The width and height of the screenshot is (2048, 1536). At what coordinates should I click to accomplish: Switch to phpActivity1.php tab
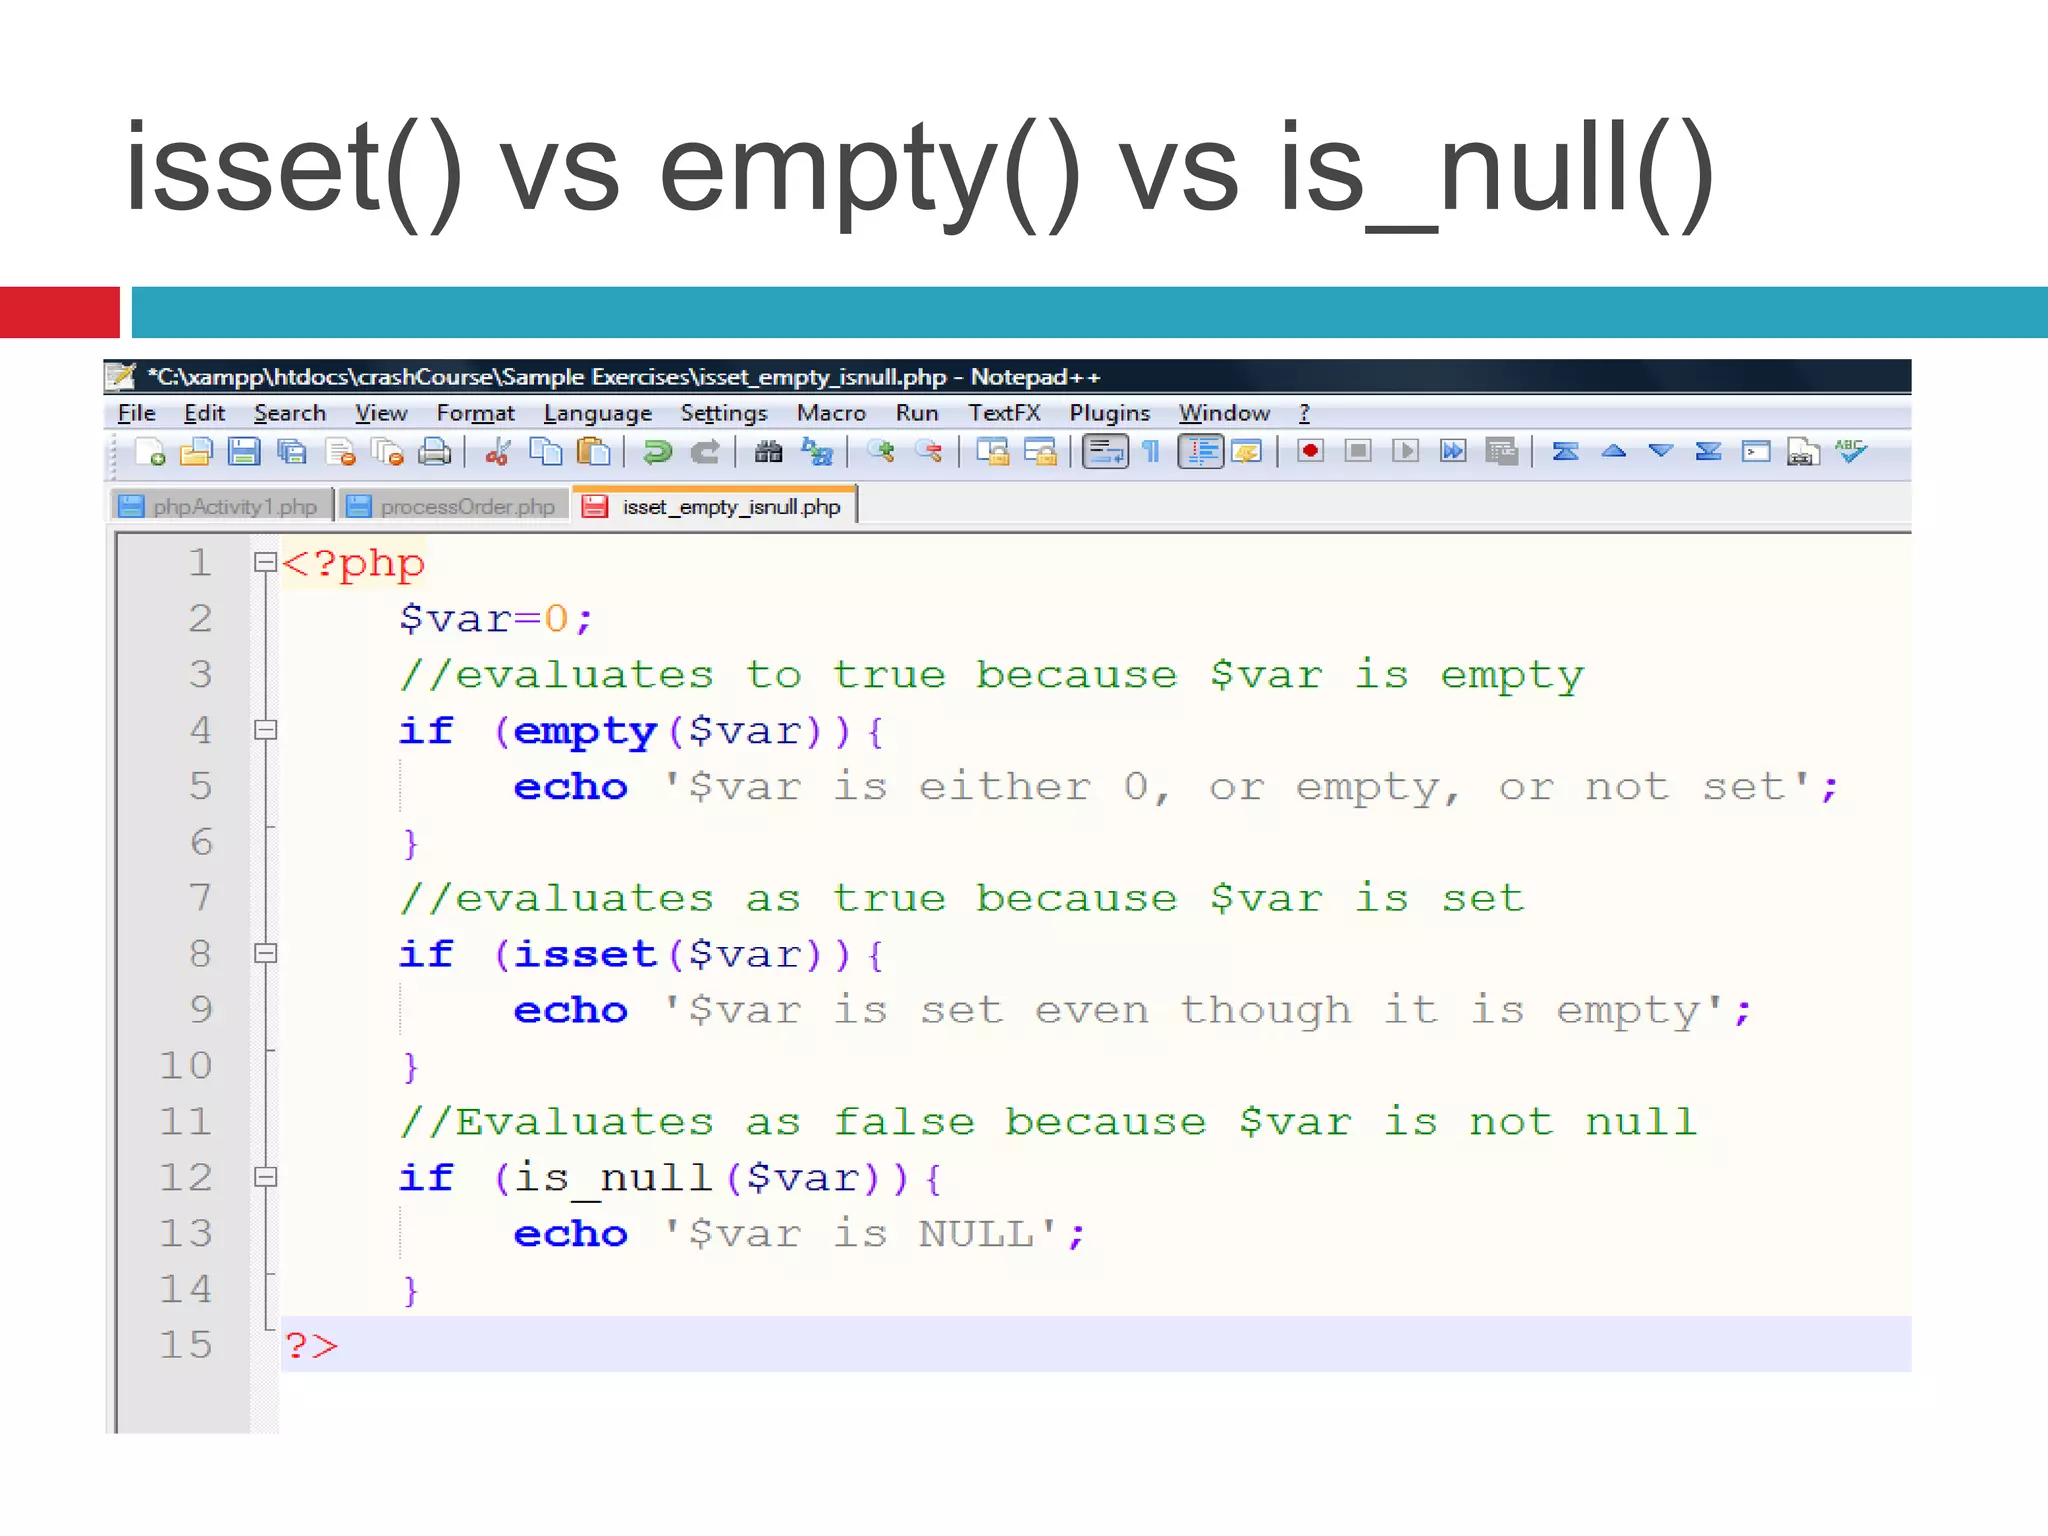coord(220,506)
